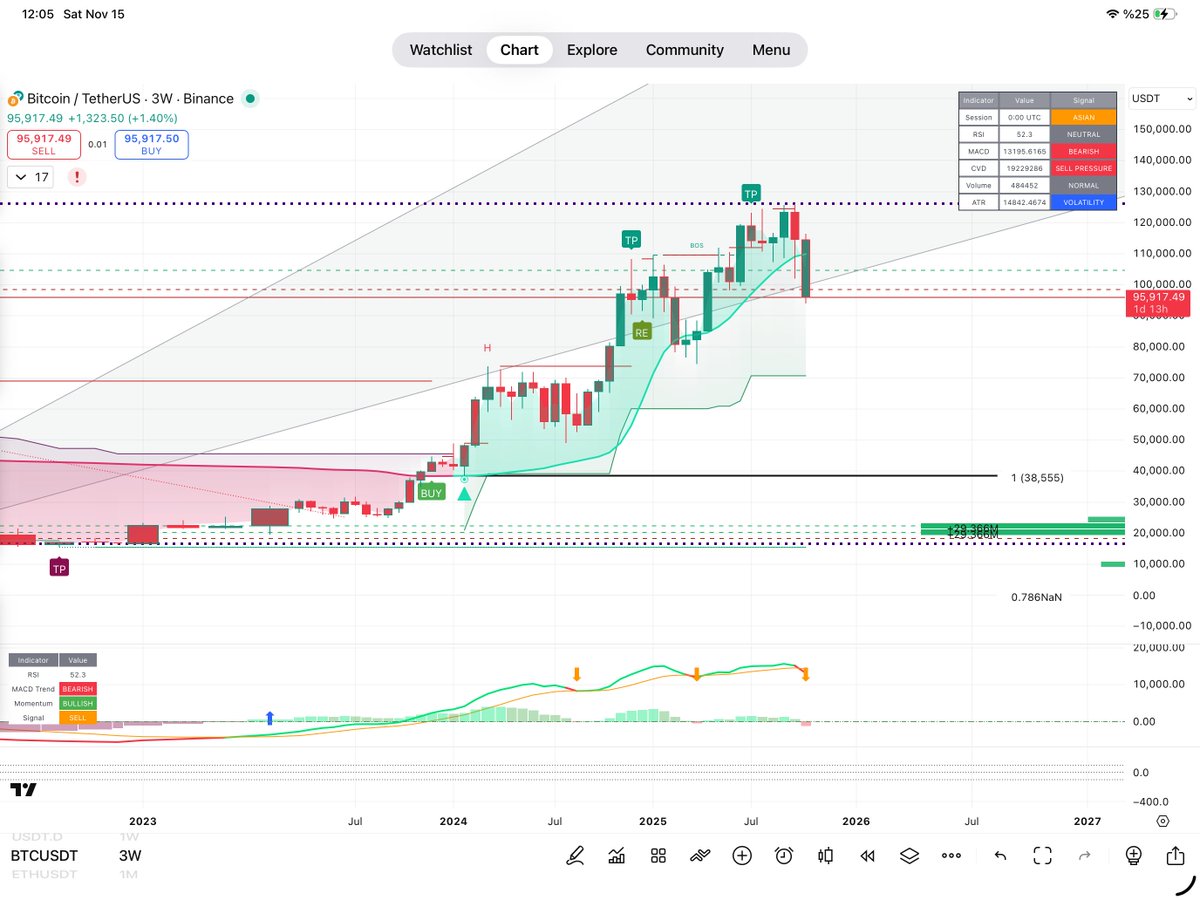Open the USDT currency dropdown
The image size is (1200, 900).
point(1162,98)
